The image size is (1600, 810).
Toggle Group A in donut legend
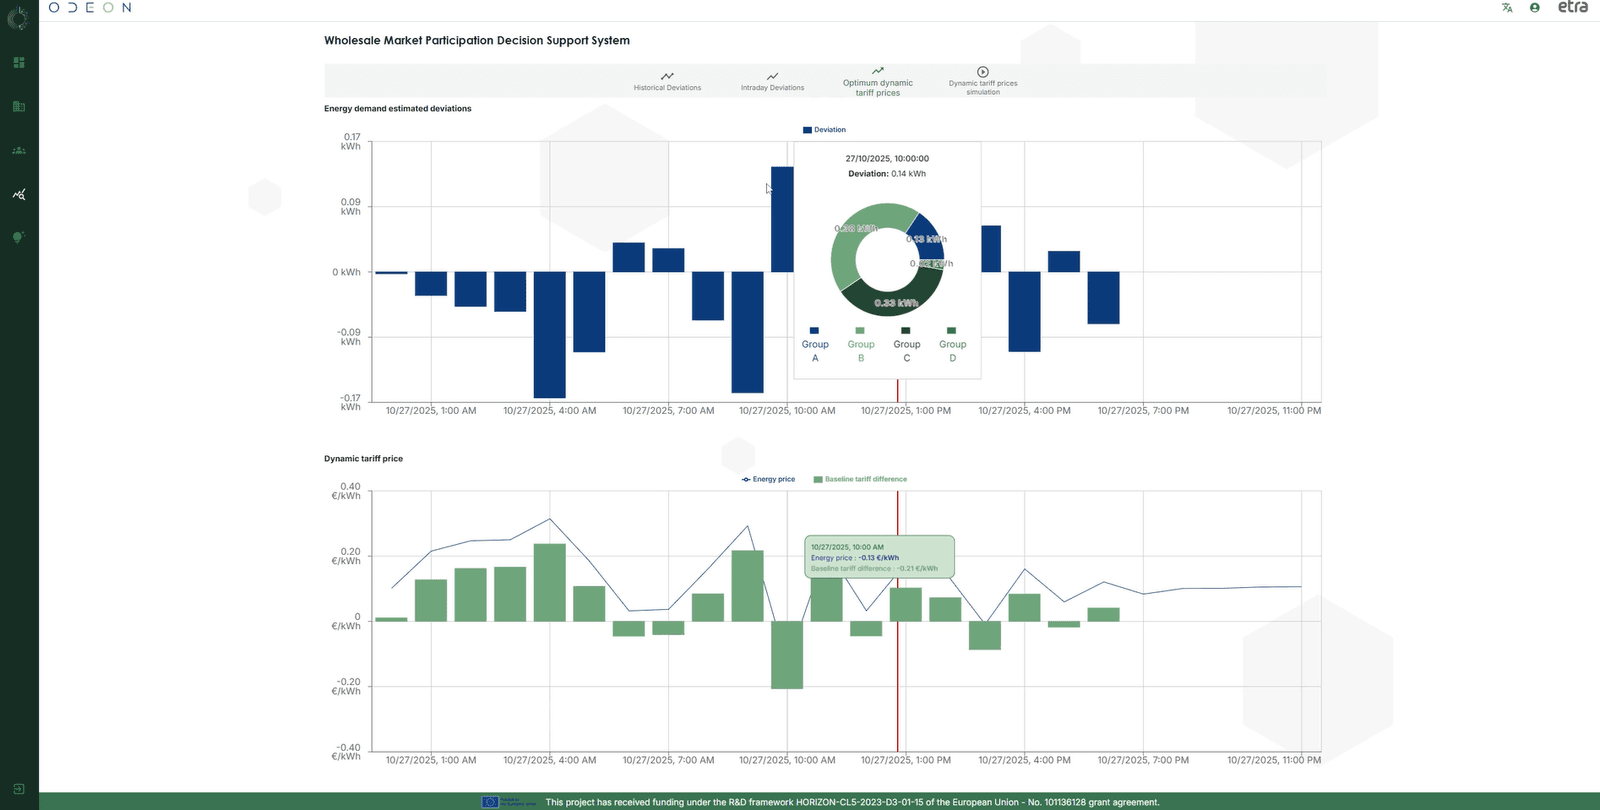tap(815, 344)
